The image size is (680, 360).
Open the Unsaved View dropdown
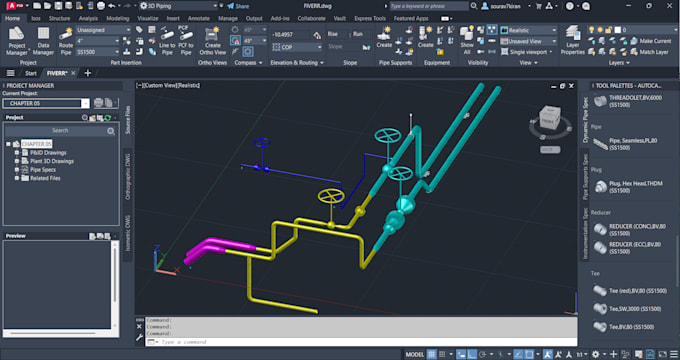pos(528,41)
